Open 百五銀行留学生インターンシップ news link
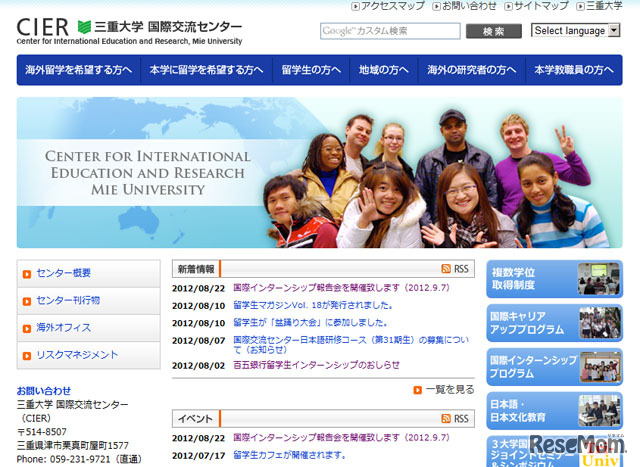This screenshot has height=467, width=640. click(x=316, y=365)
